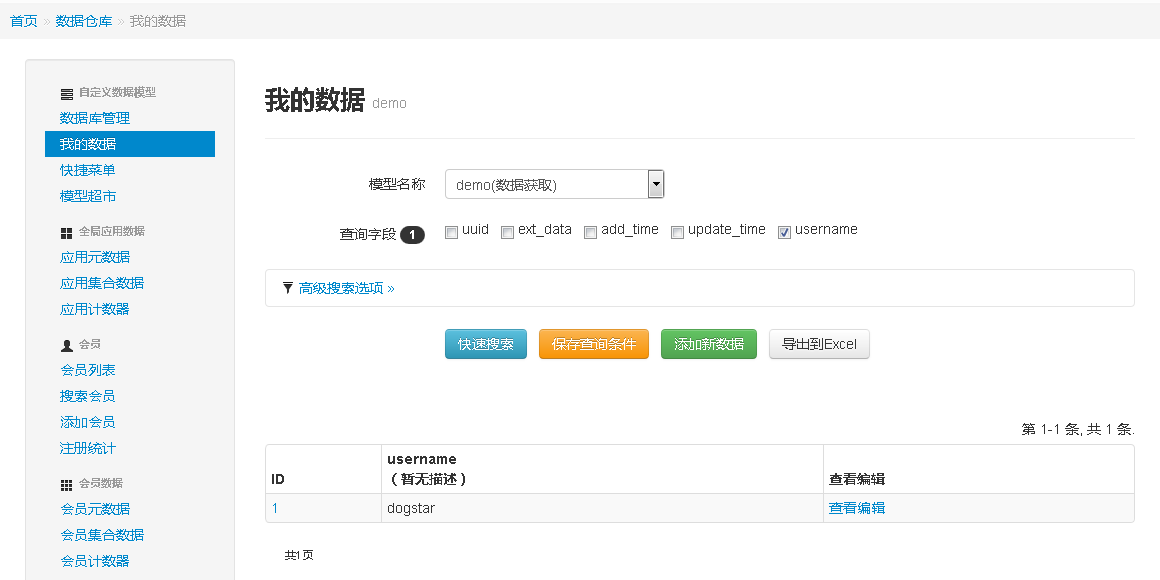
Task: Click the query field count badge
Action: tap(413, 235)
